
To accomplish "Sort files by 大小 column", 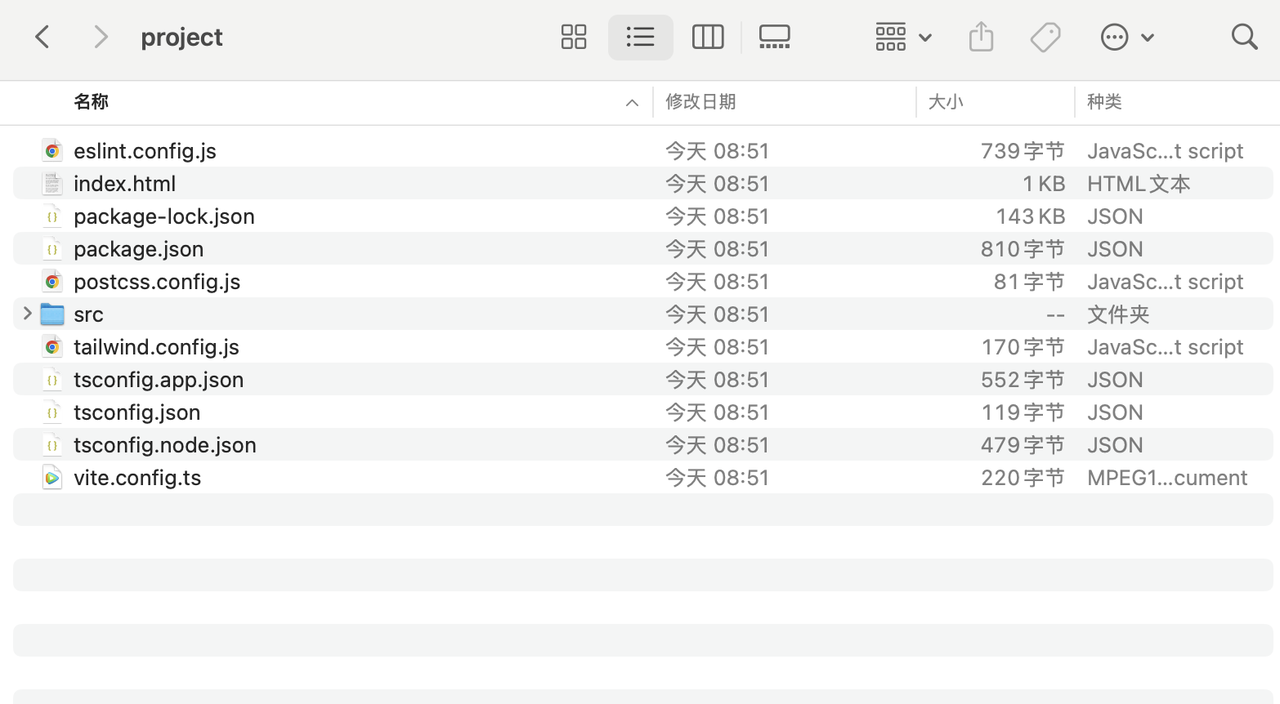I will point(945,102).
